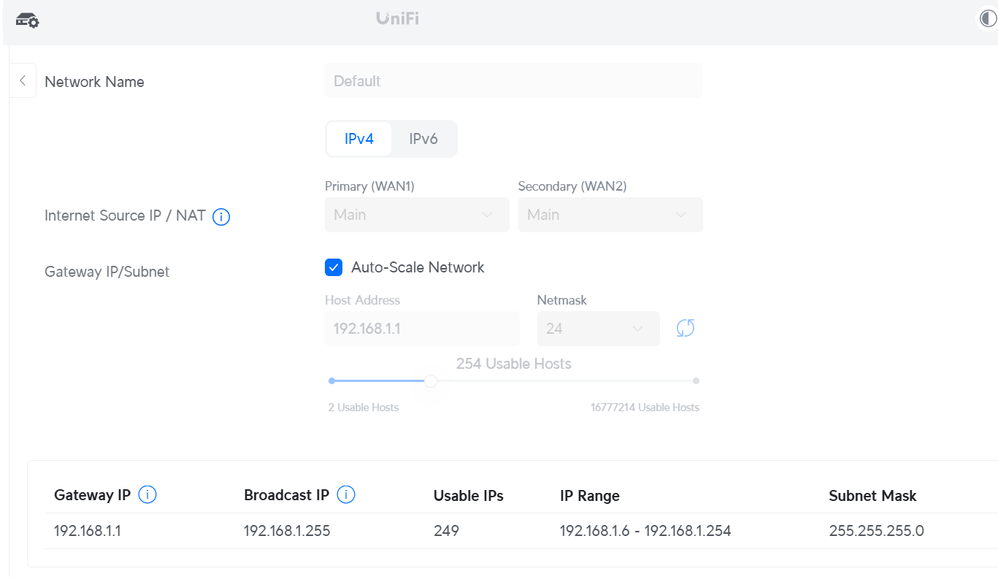998x577 pixels.
Task: Open info tooltip for Internet Source IP / NAT
Action: coord(221,216)
